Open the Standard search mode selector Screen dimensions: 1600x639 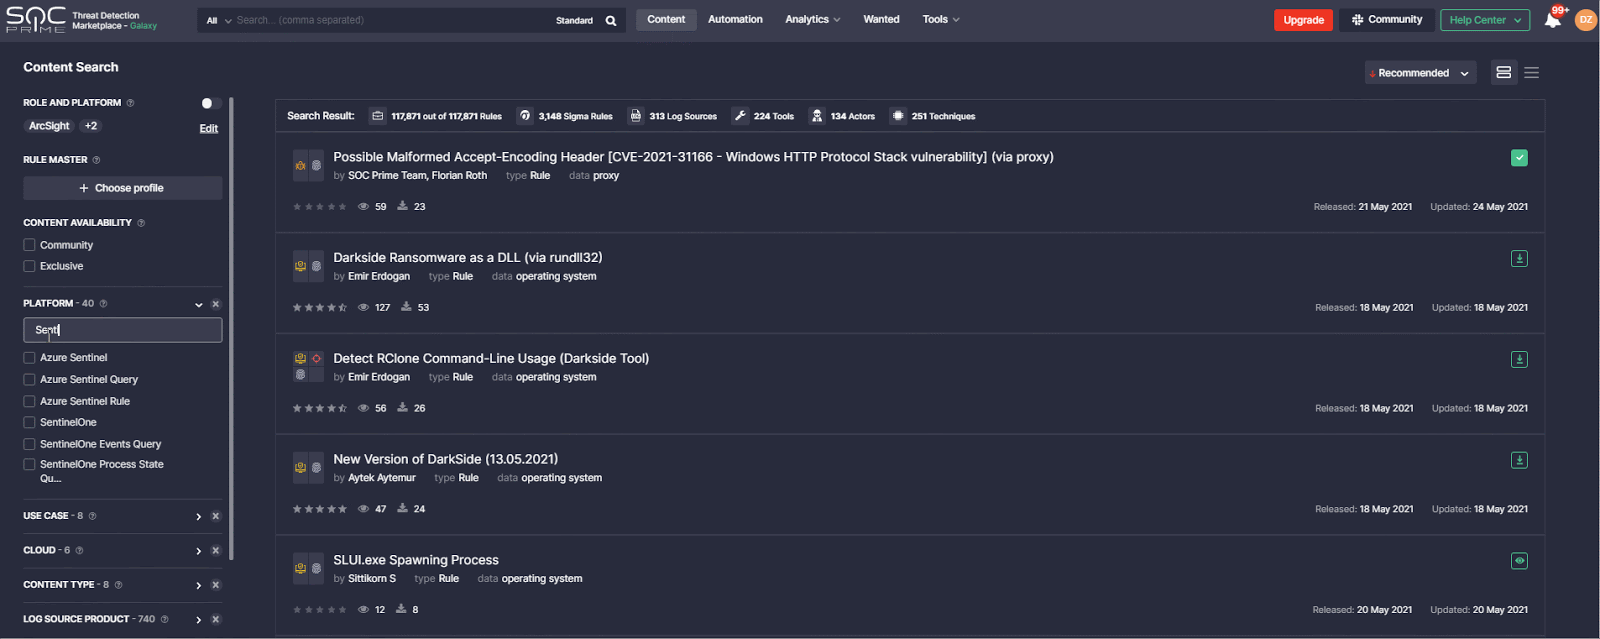click(x=574, y=21)
